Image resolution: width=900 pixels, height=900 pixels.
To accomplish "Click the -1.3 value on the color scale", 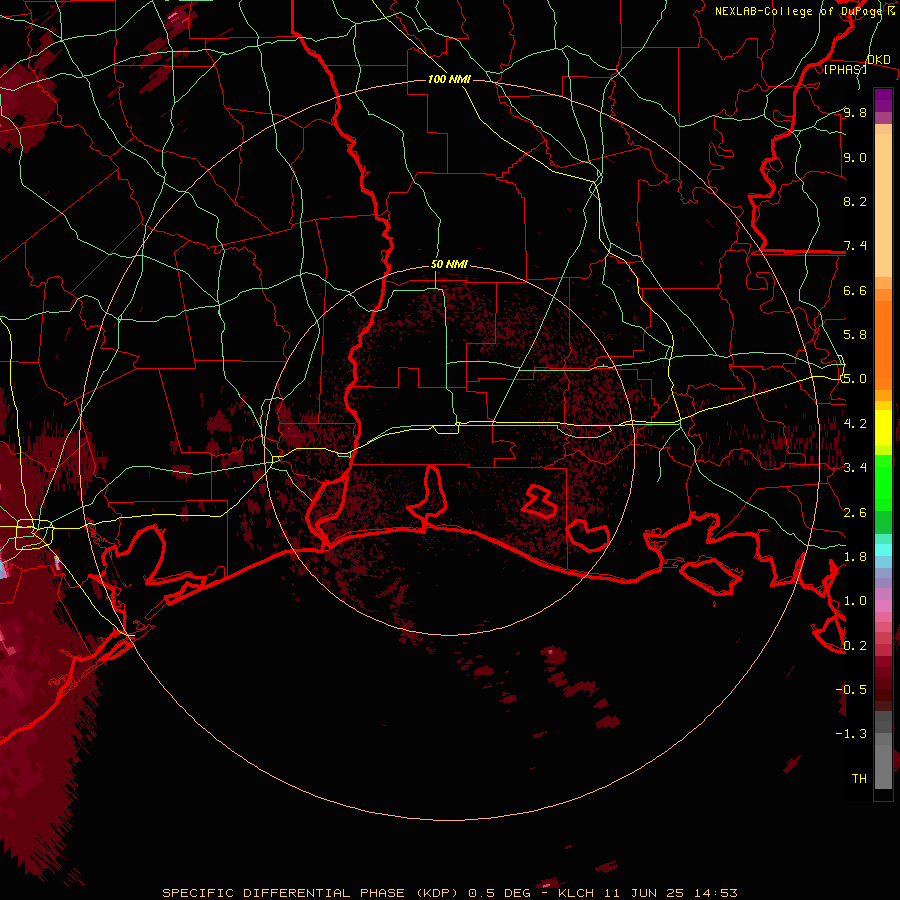I will pyautogui.click(x=851, y=734).
